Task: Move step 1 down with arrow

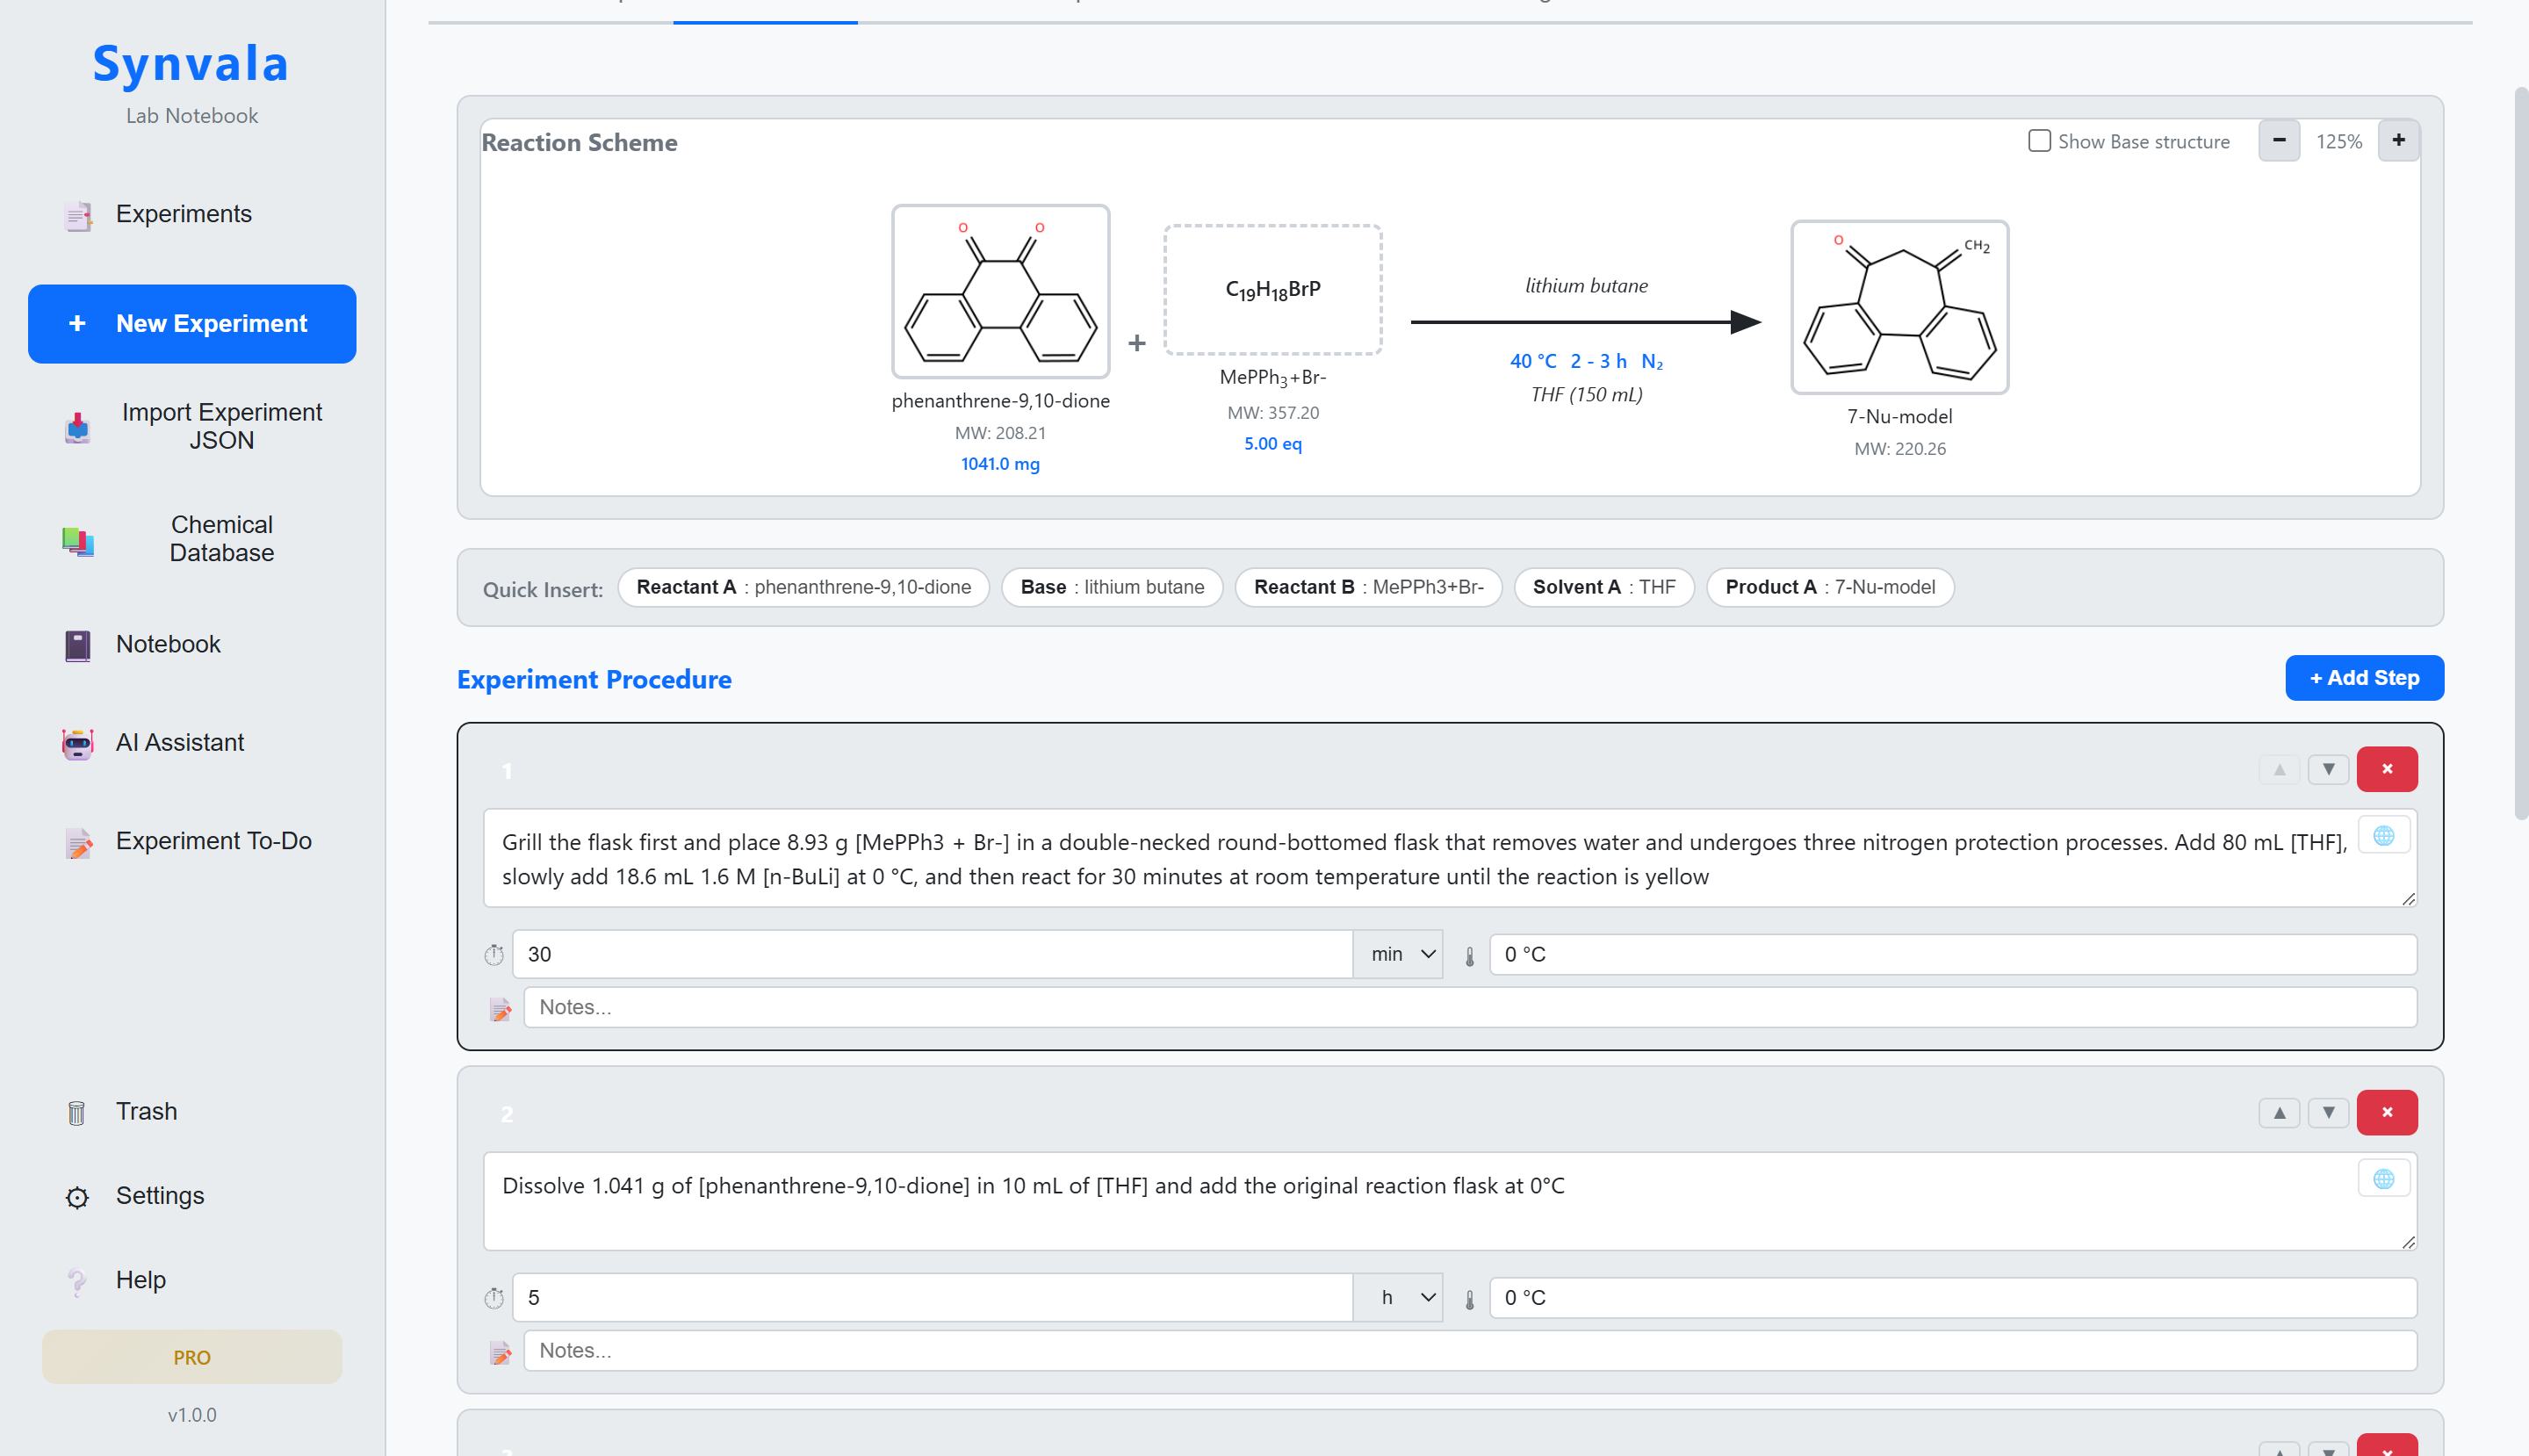Action: tap(2328, 769)
